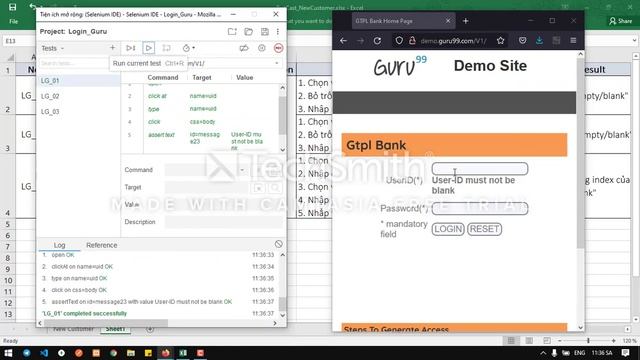Open the Windows Start menu
This screenshot has width=640, height=360.
[x=8, y=353]
